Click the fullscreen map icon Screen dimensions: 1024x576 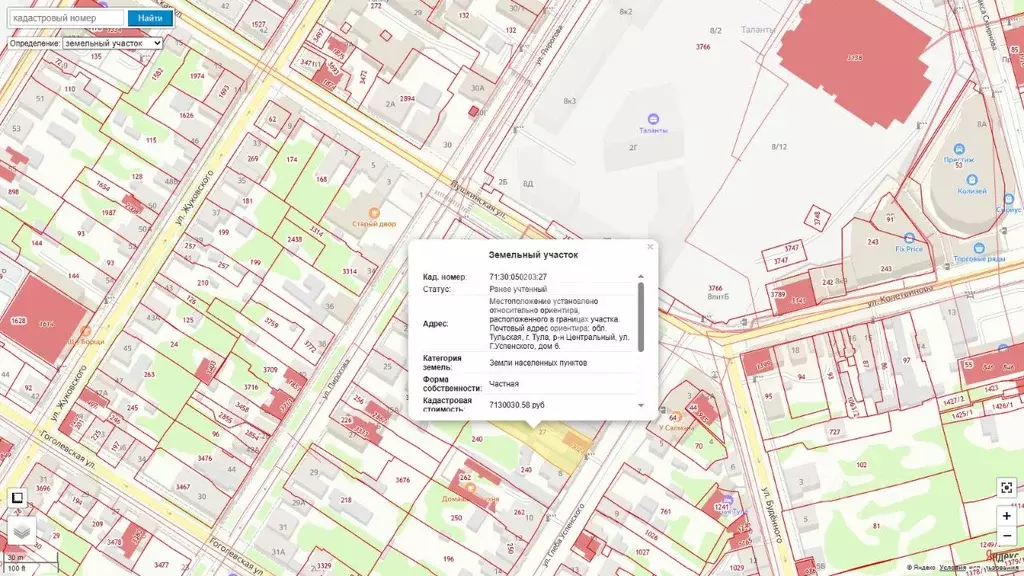click(1005, 488)
